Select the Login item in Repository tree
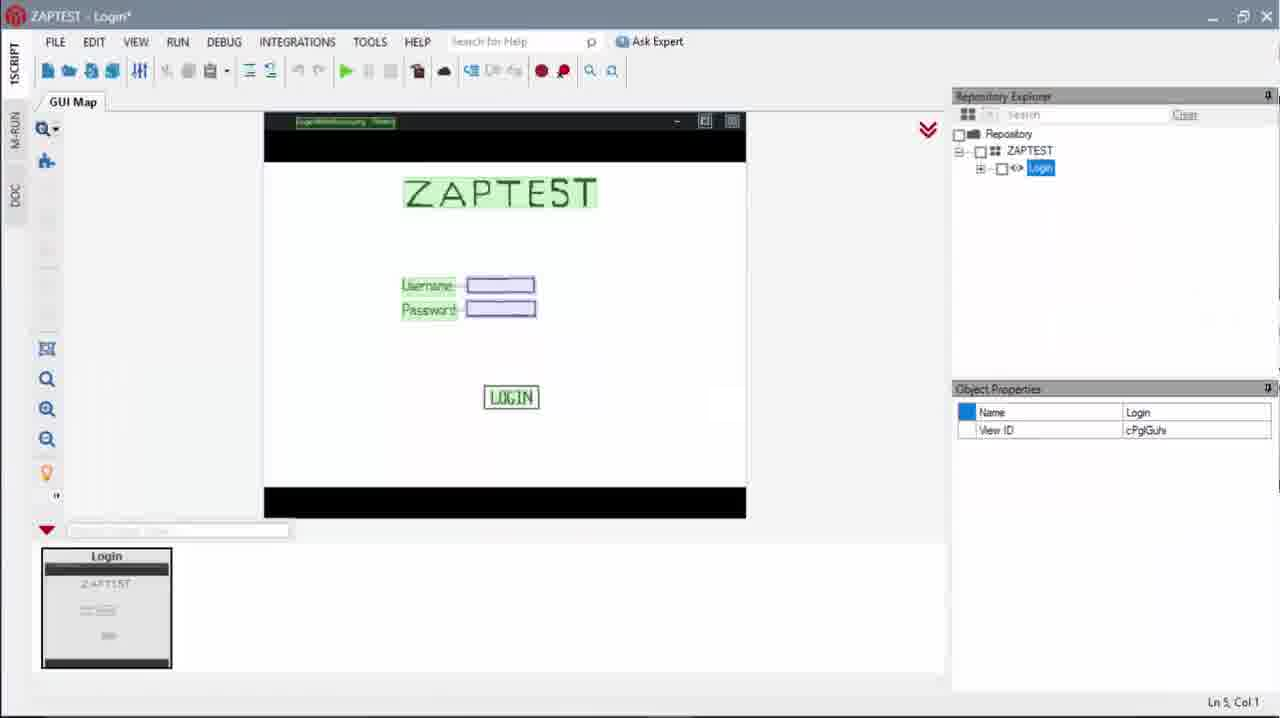 pyautogui.click(x=1040, y=168)
